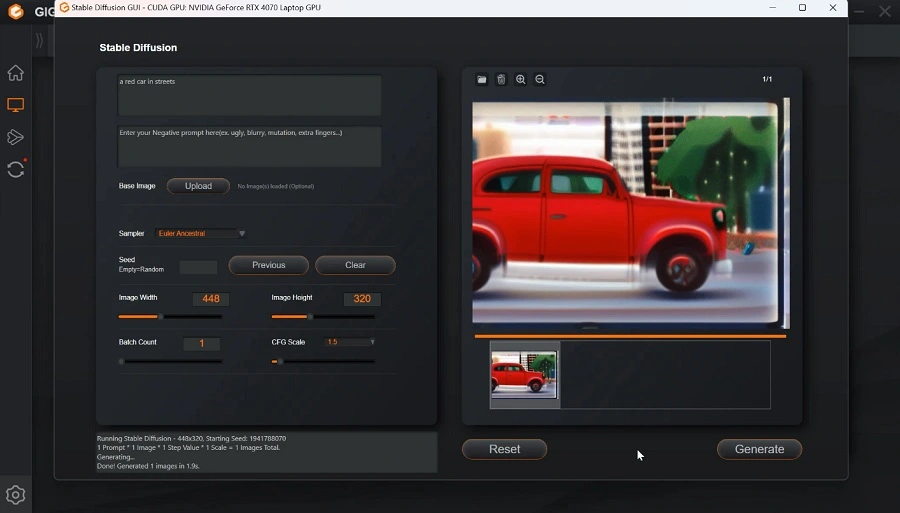900x513 pixels.
Task: Click 'No image(s) loaded (Optional)' text
Action: [276, 186]
